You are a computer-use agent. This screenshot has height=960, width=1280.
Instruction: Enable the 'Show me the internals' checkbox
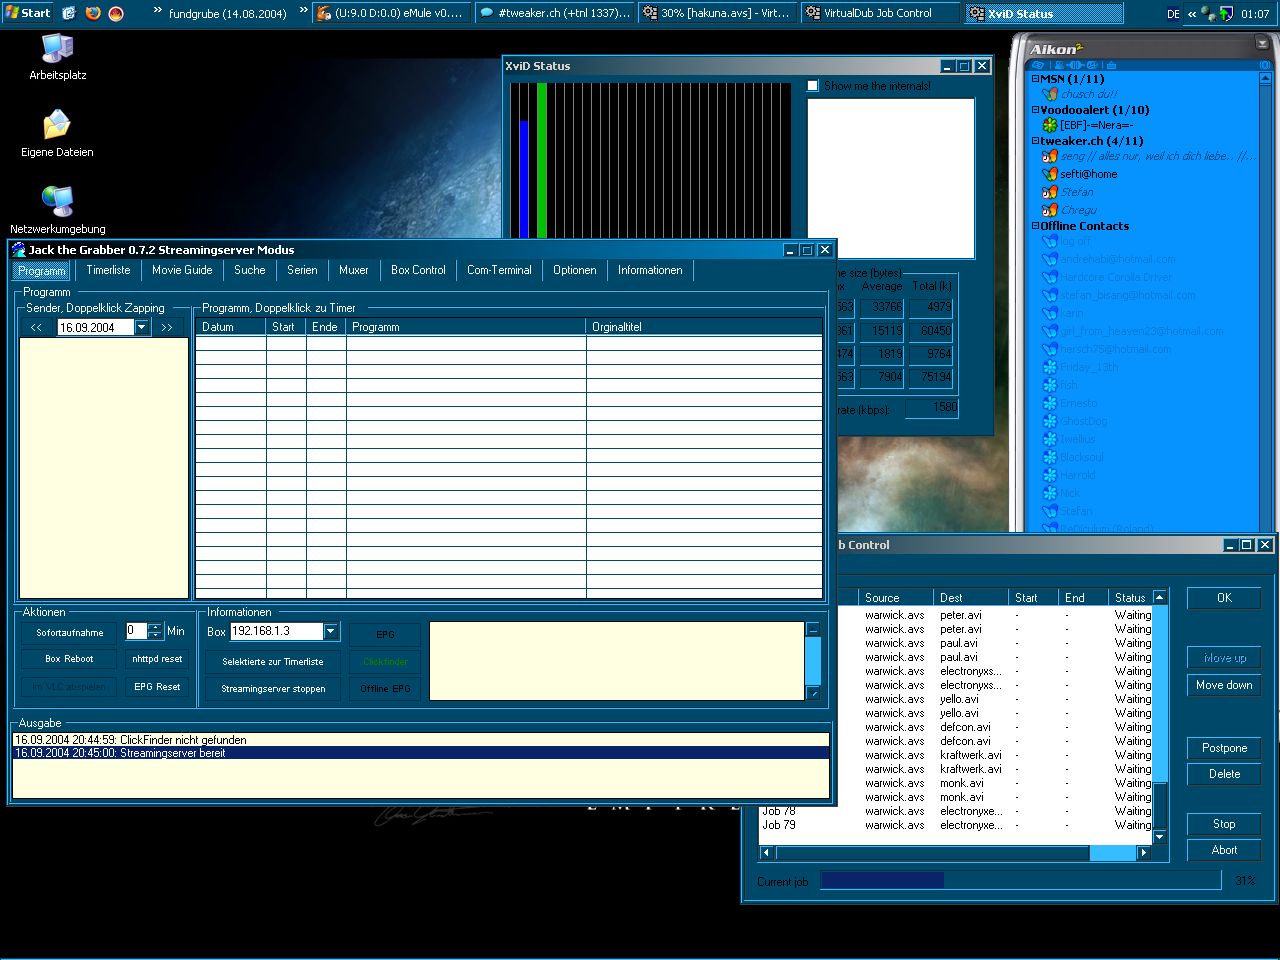813,86
